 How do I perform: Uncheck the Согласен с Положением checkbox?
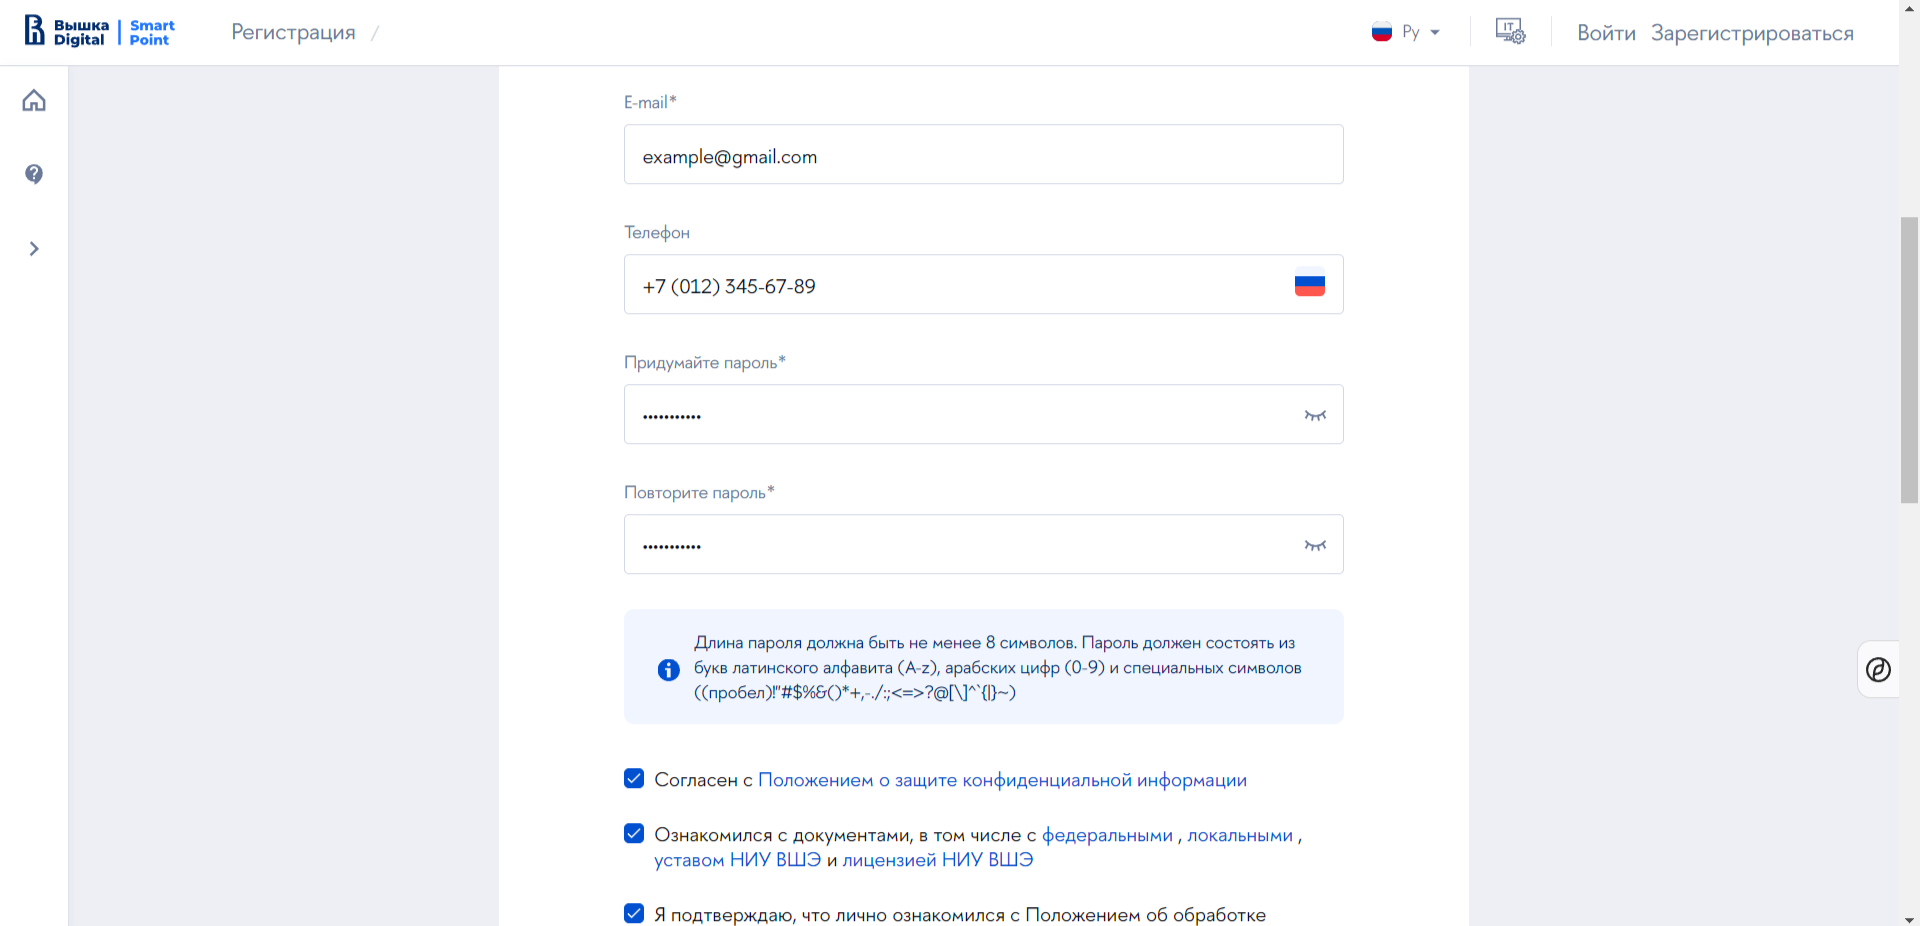pos(634,778)
